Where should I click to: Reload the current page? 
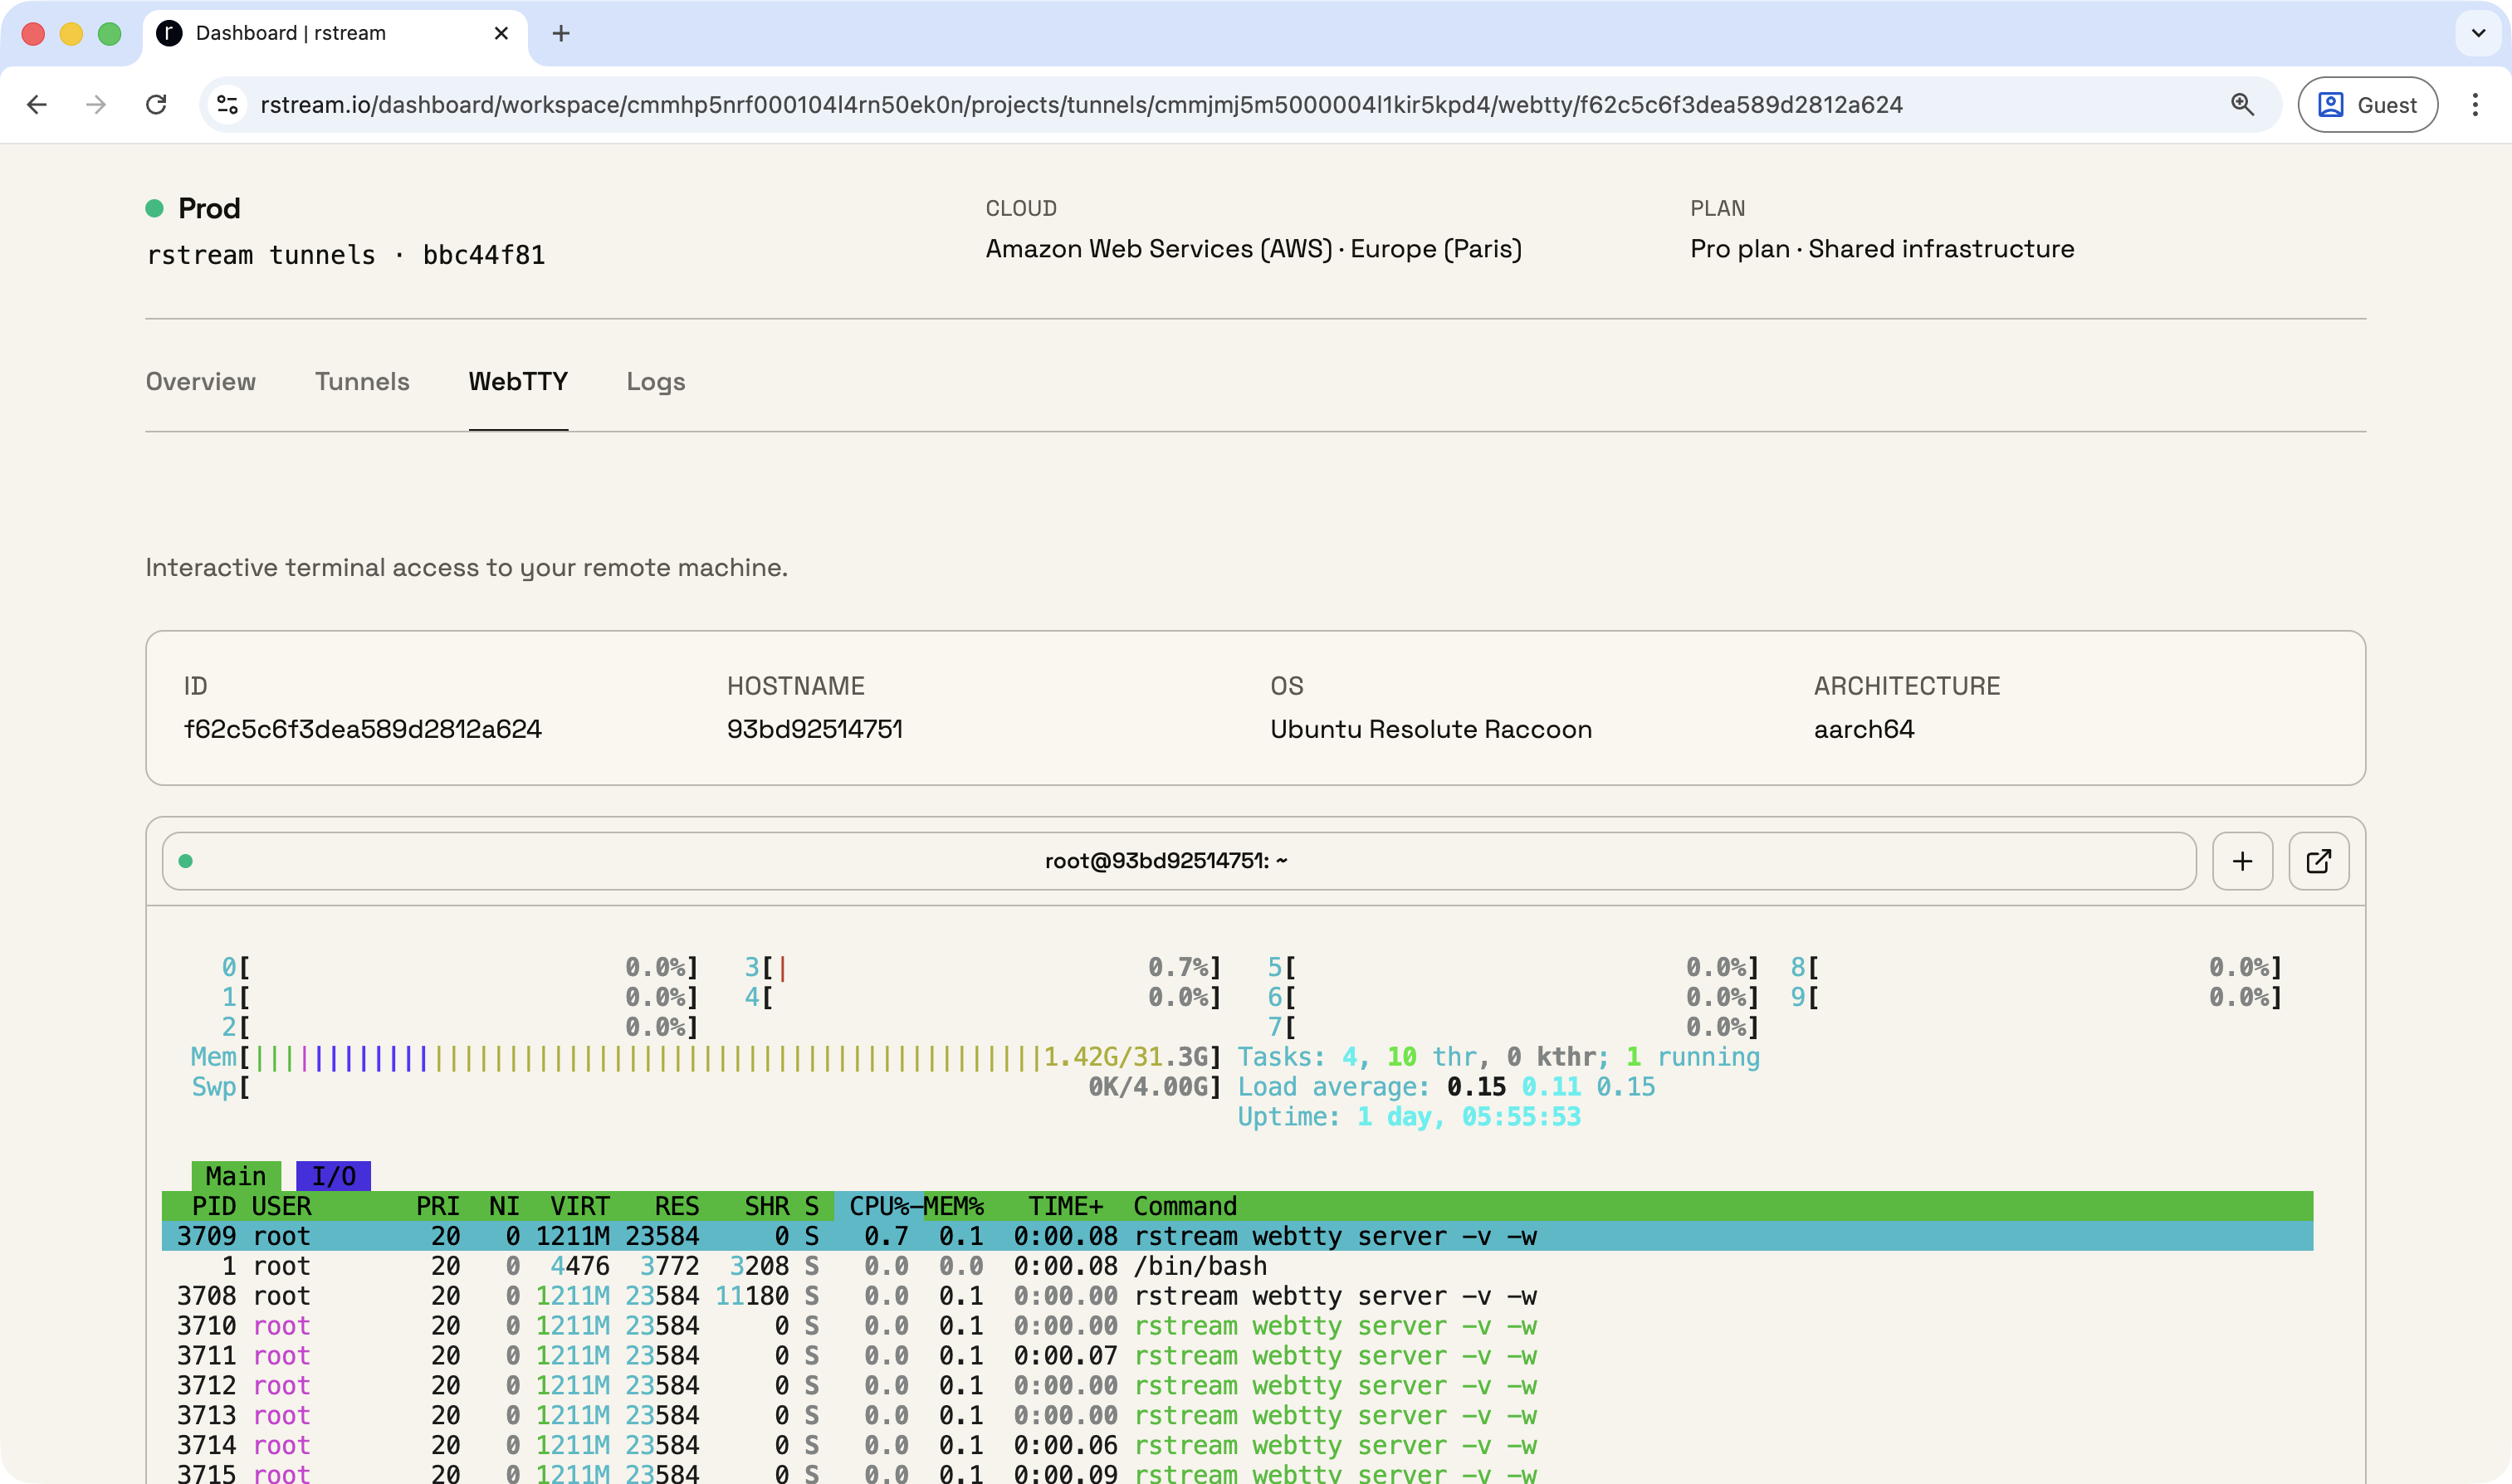click(156, 104)
